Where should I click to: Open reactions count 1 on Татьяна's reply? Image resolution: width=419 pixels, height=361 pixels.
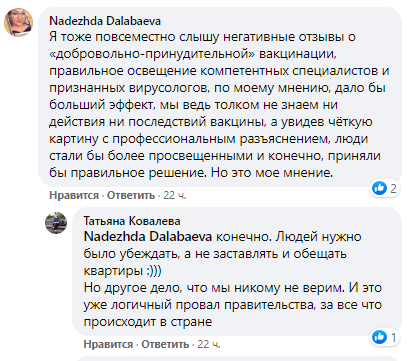pos(393,338)
